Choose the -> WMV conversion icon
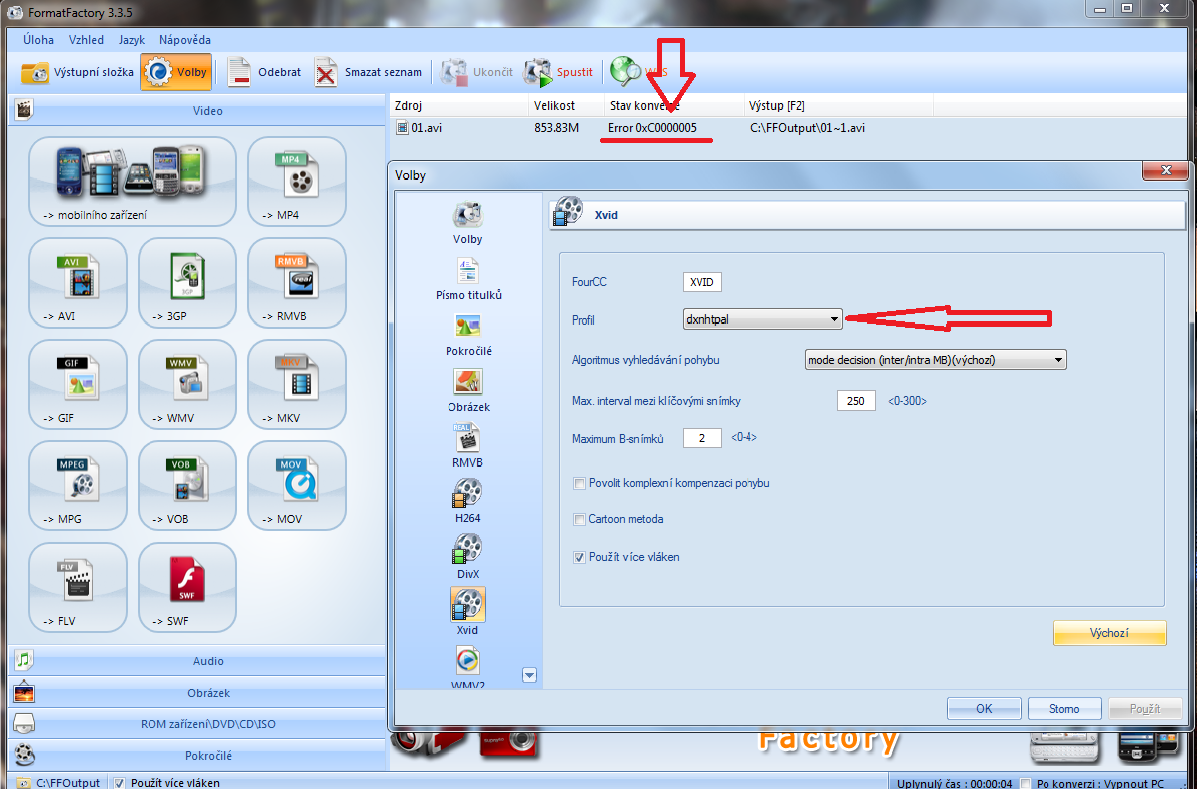Image resolution: width=1197 pixels, height=789 pixels. click(187, 385)
